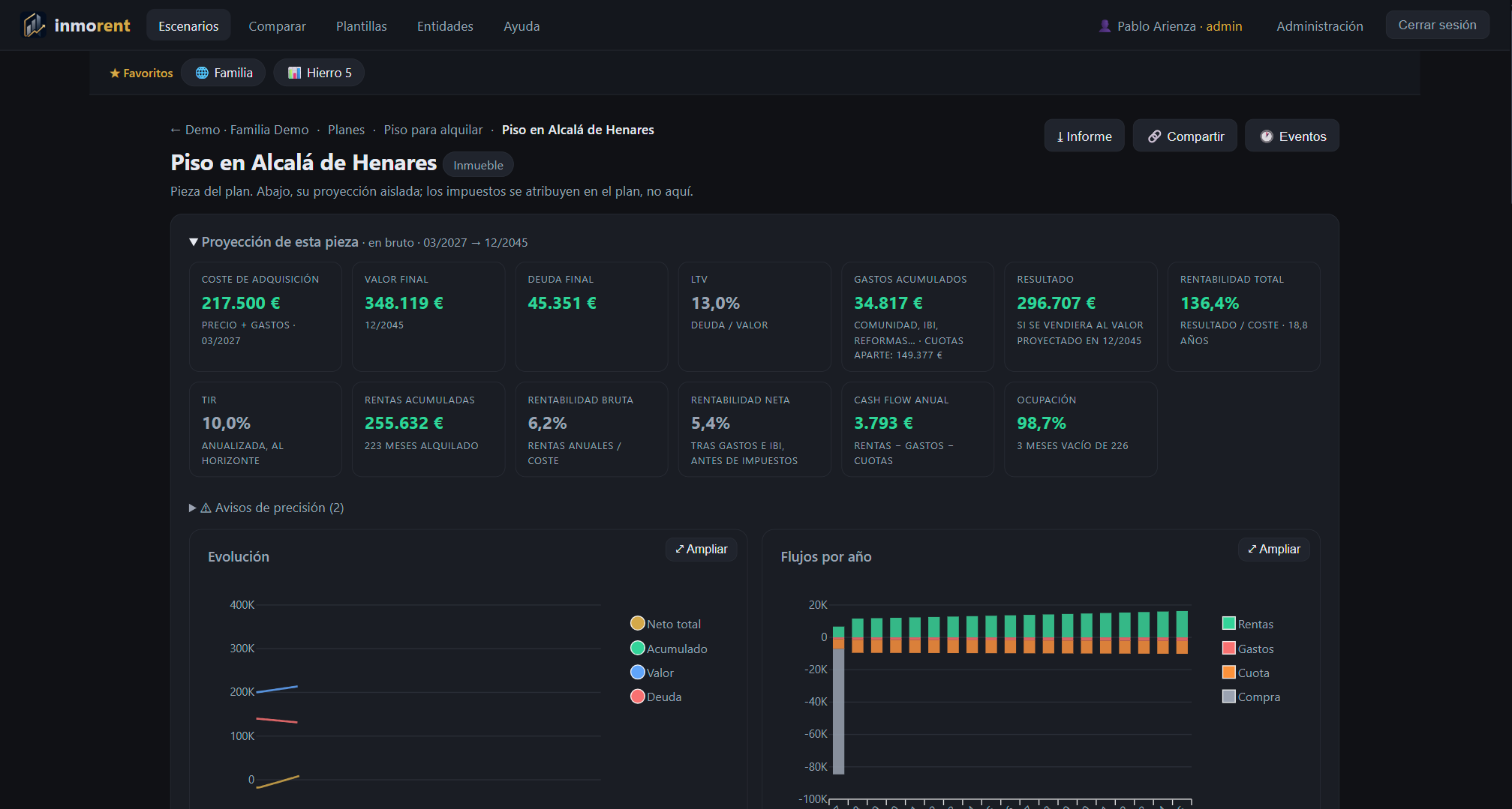The width and height of the screenshot is (1512, 809).
Task: Go to the Comparar tab
Action: pyautogui.click(x=277, y=26)
